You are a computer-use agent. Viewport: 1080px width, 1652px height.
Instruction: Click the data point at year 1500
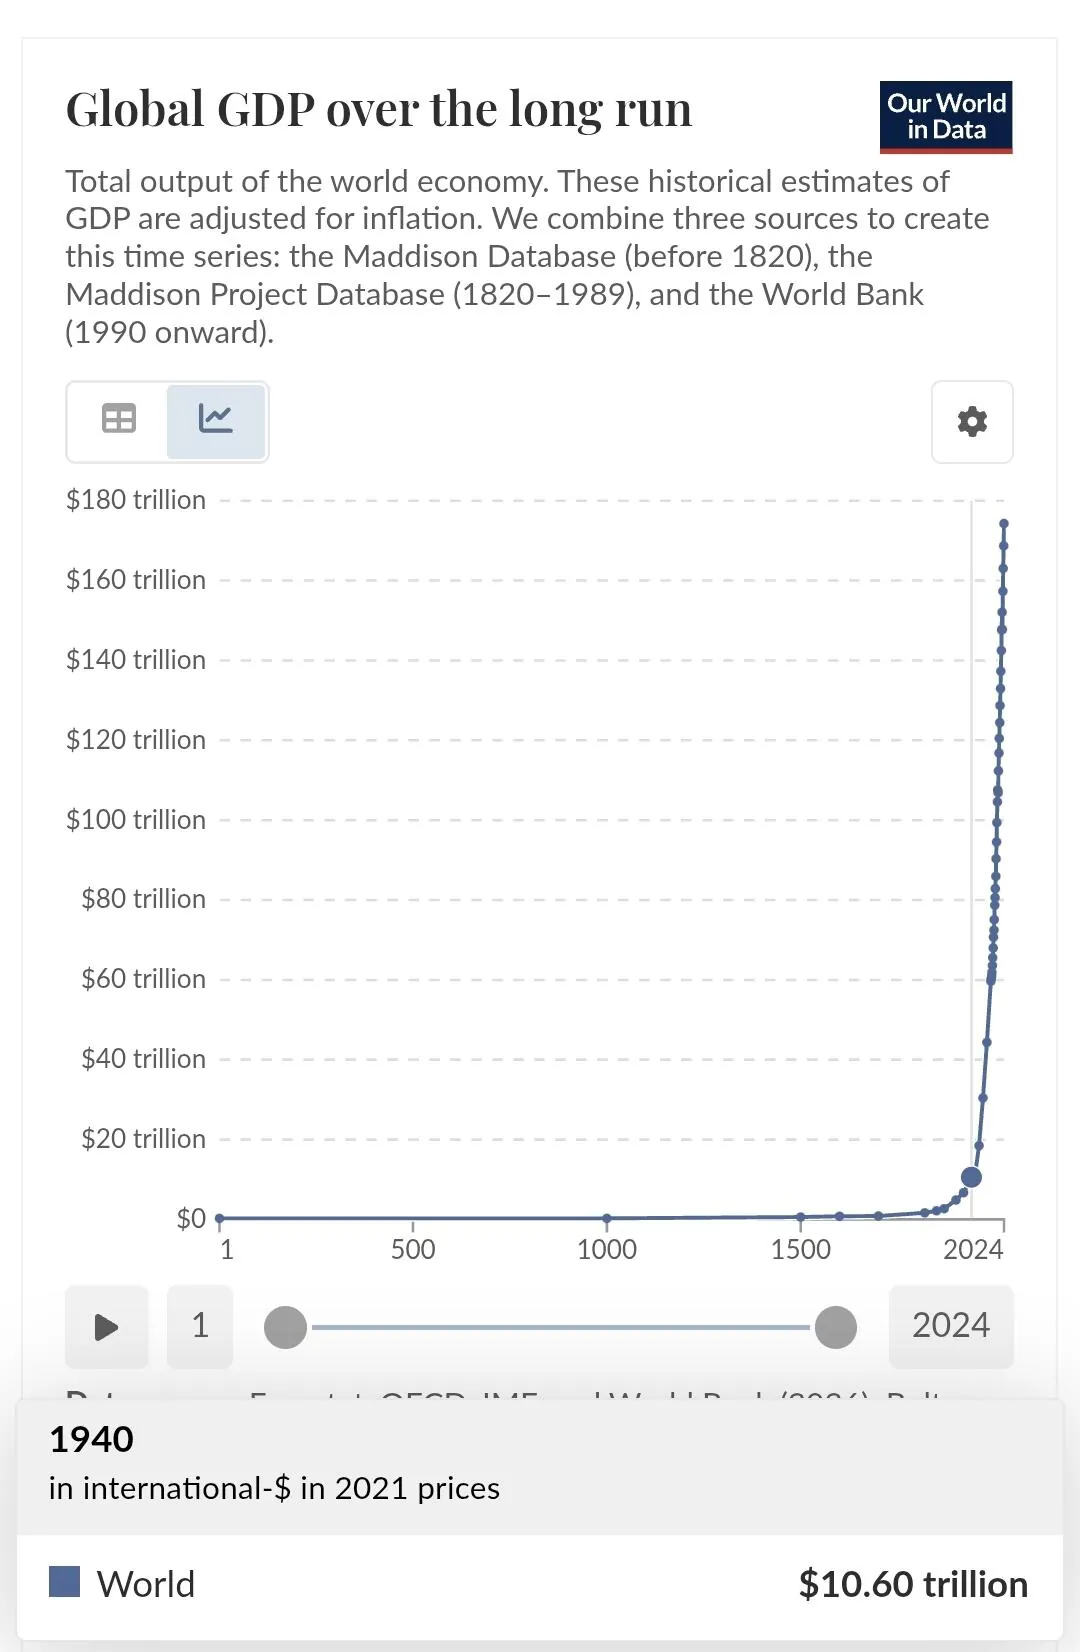point(801,1217)
